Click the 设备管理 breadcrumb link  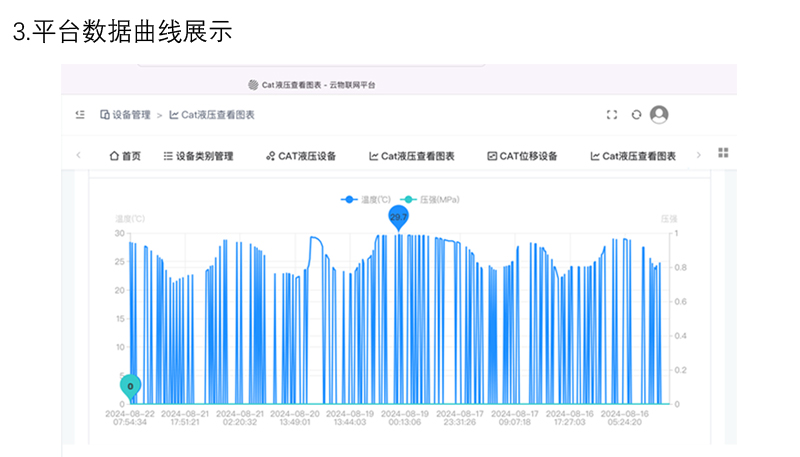pos(131,115)
